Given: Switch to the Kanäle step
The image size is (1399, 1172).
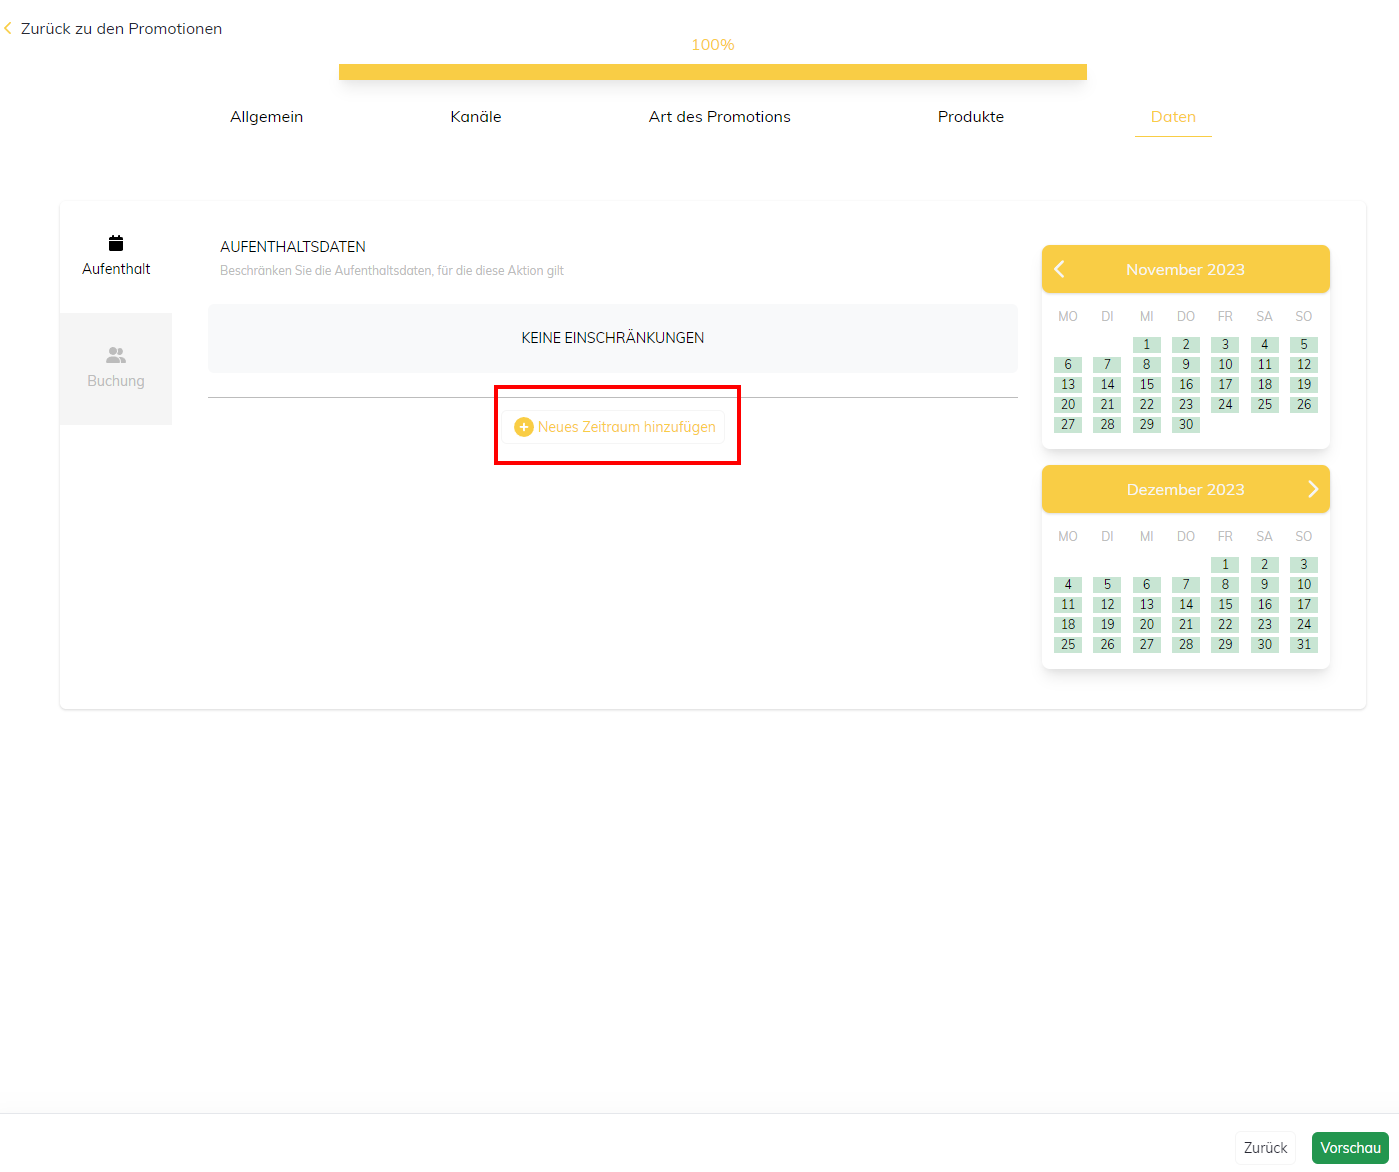Looking at the screenshot, I should (x=476, y=117).
